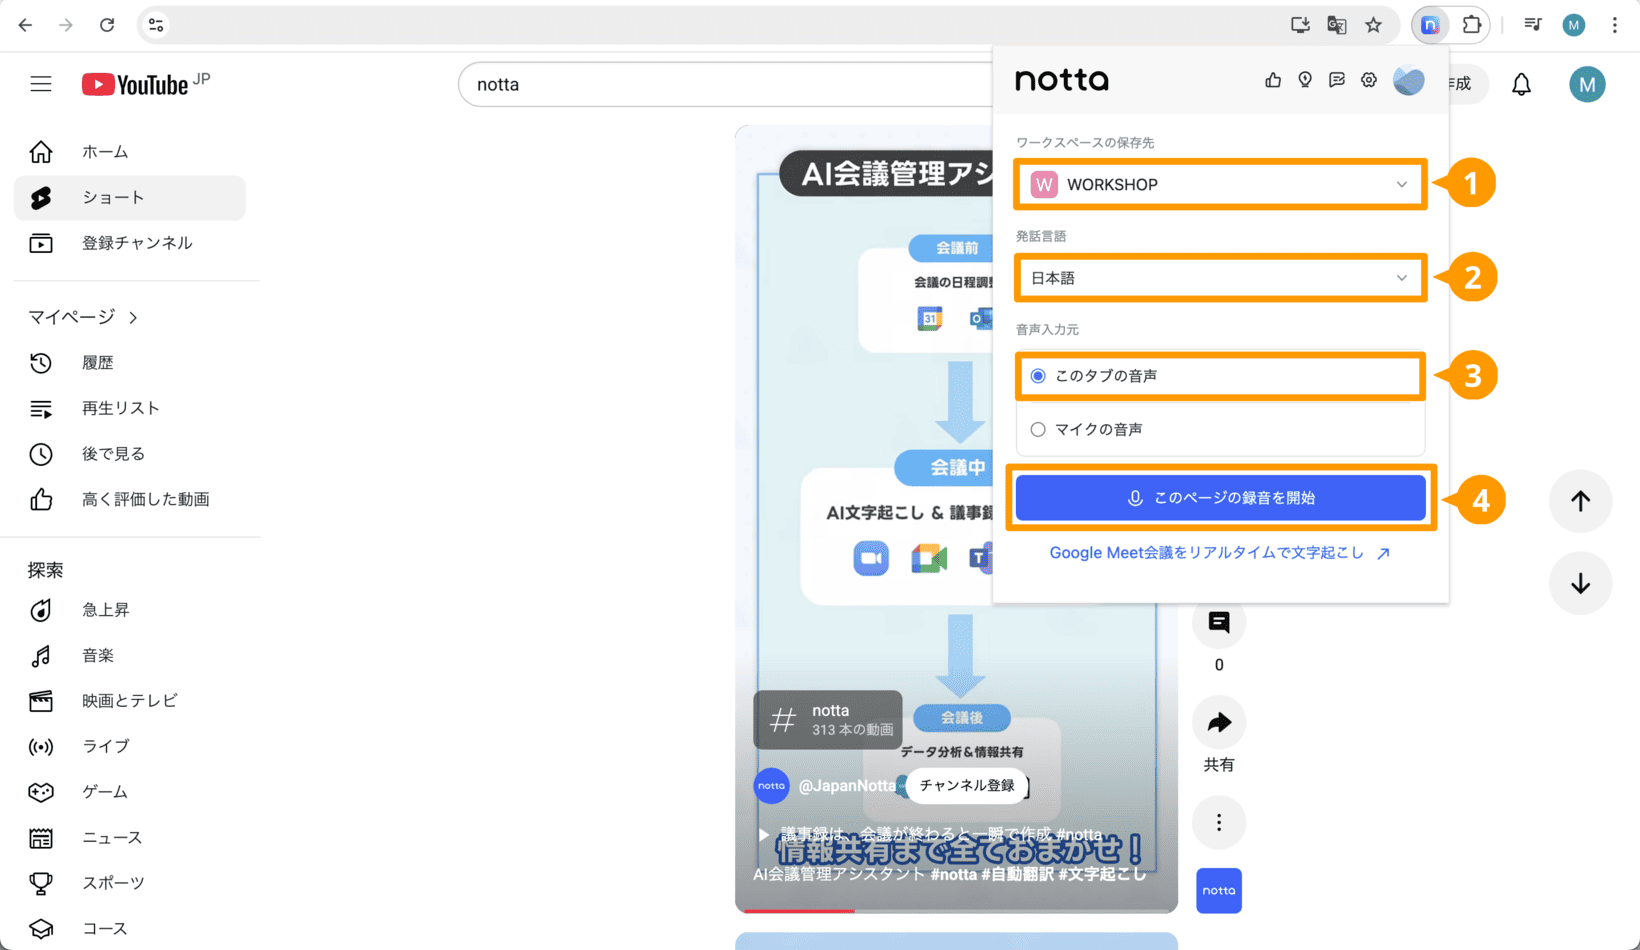Screen dimensions: 1640x950
Task: Open the browser extensions puzzle icon
Action: (x=1471, y=25)
